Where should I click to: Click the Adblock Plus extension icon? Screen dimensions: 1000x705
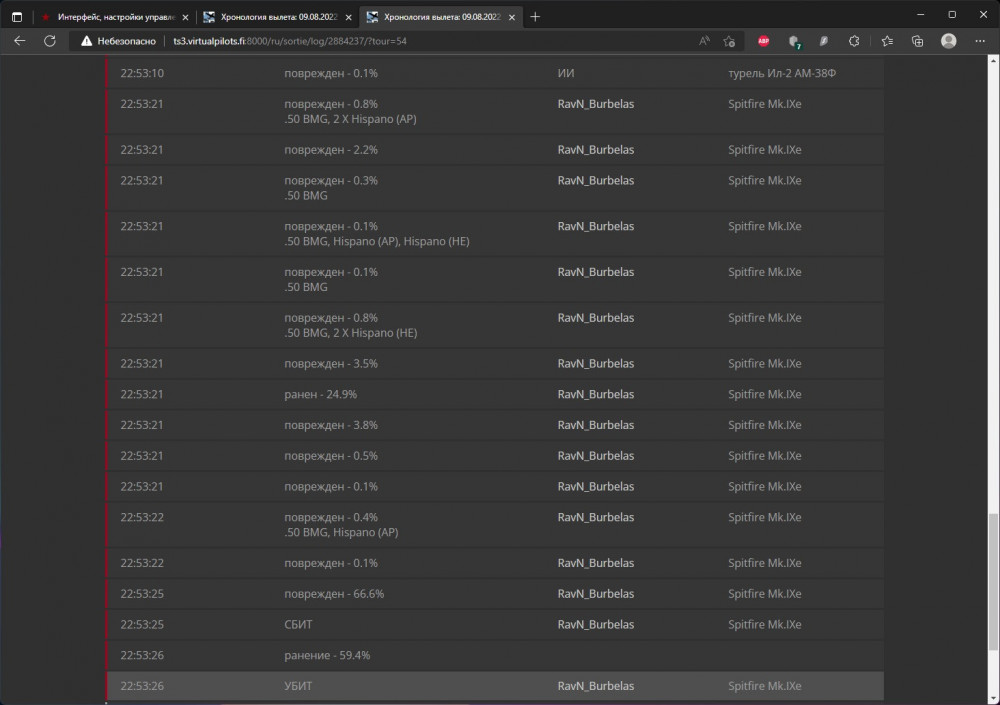pos(764,41)
